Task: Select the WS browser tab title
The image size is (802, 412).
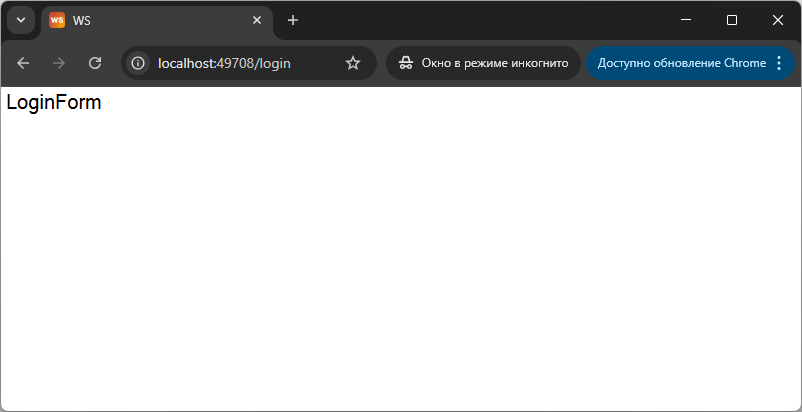Action: click(83, 21)
